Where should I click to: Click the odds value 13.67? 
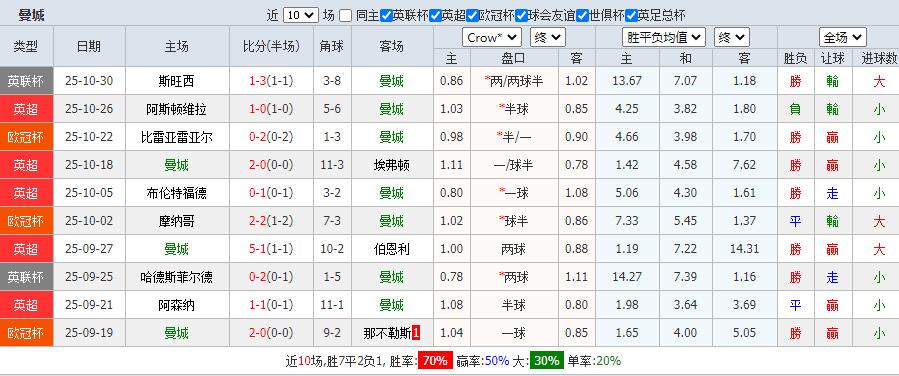click(x=627, y=81)
